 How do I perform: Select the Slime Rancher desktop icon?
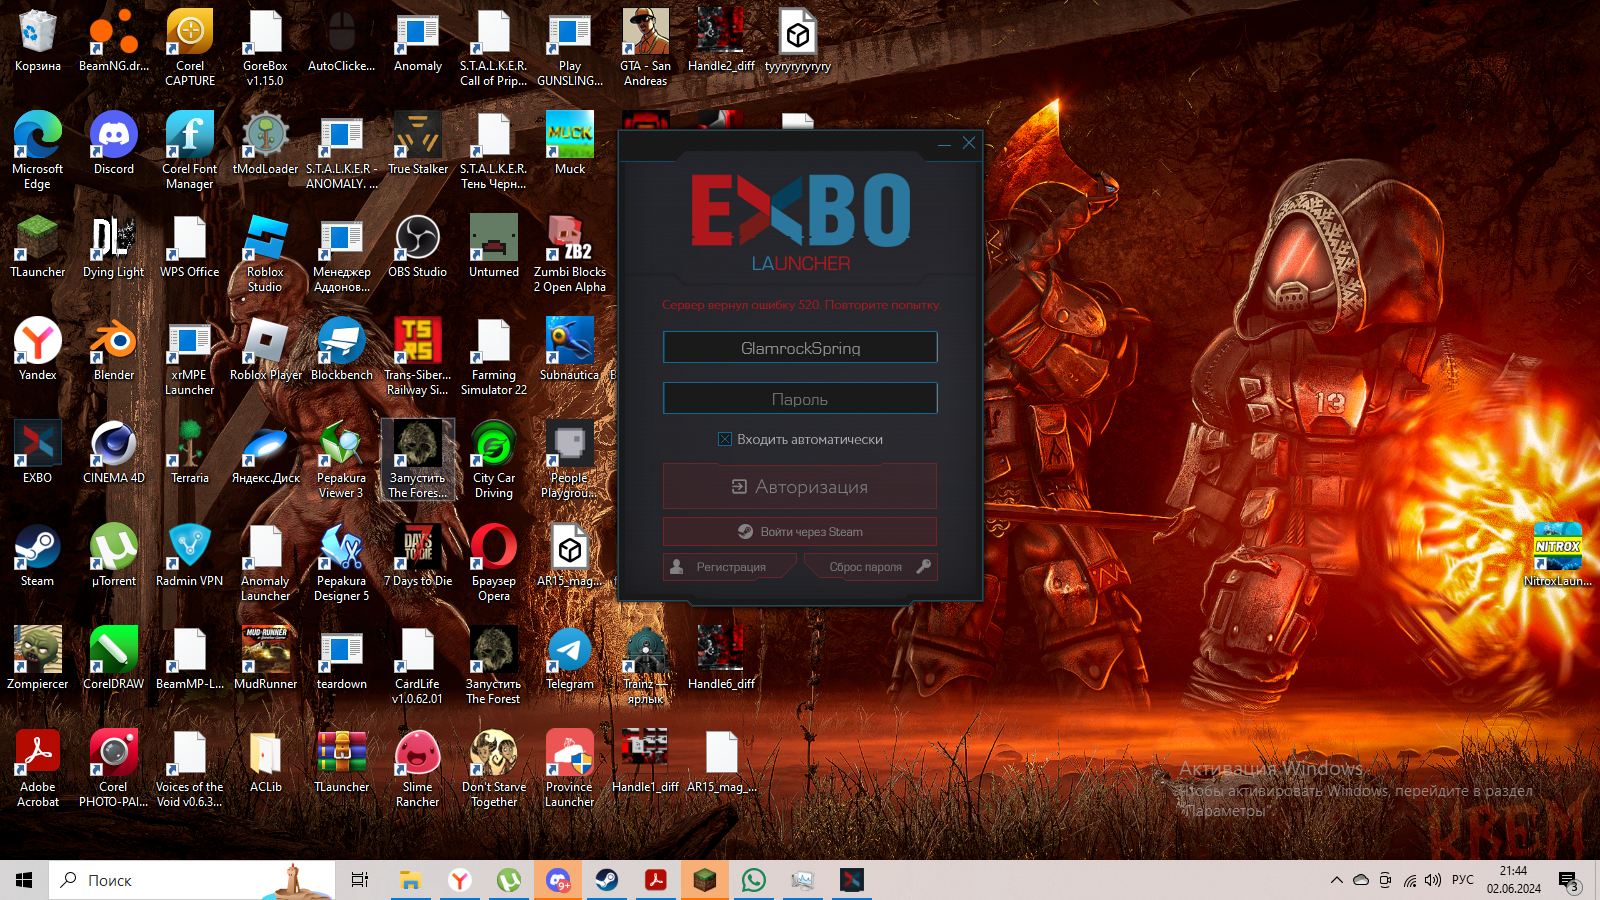[418, 768]
